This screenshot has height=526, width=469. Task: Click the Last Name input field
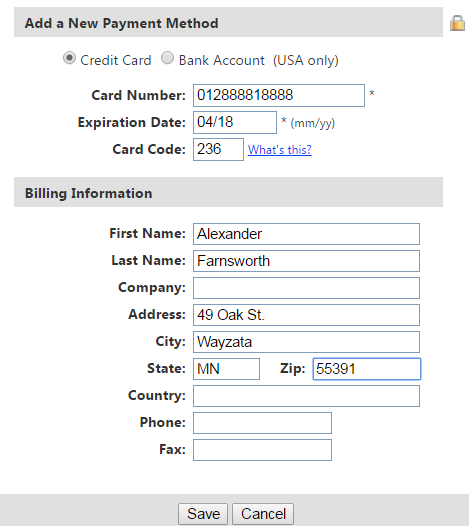306,261
